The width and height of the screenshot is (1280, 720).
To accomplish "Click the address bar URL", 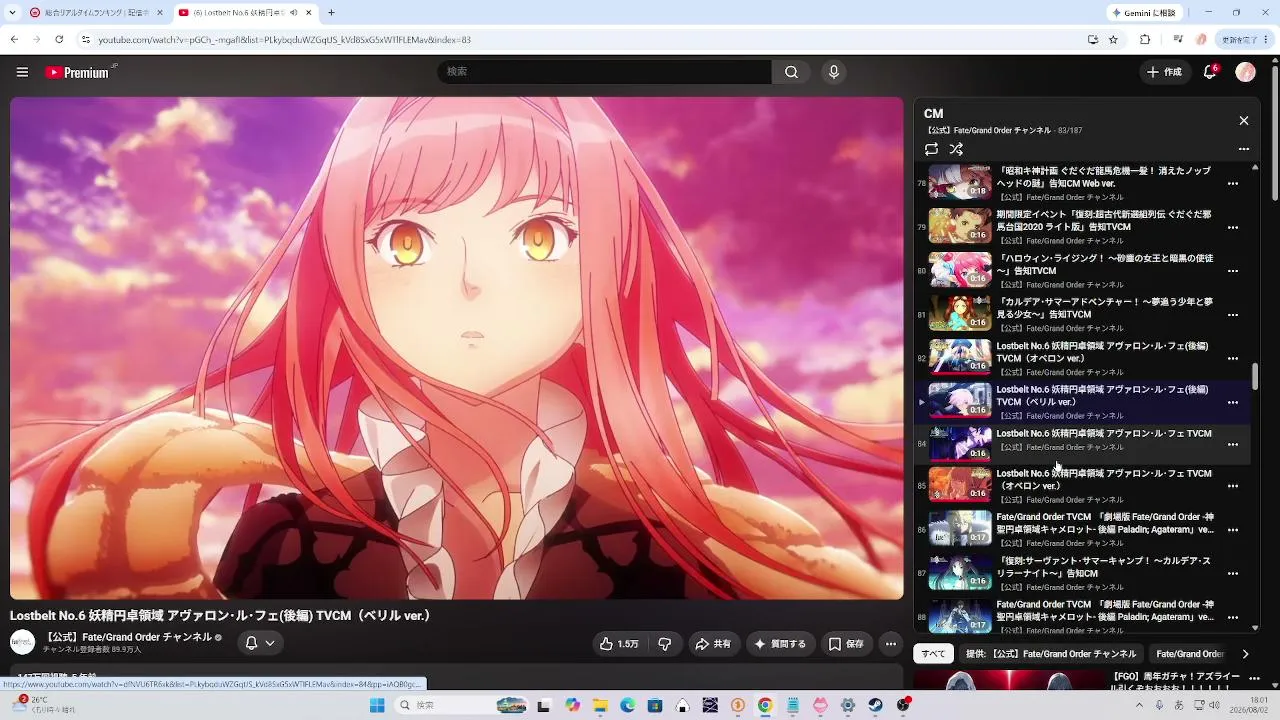I will 285,40.
